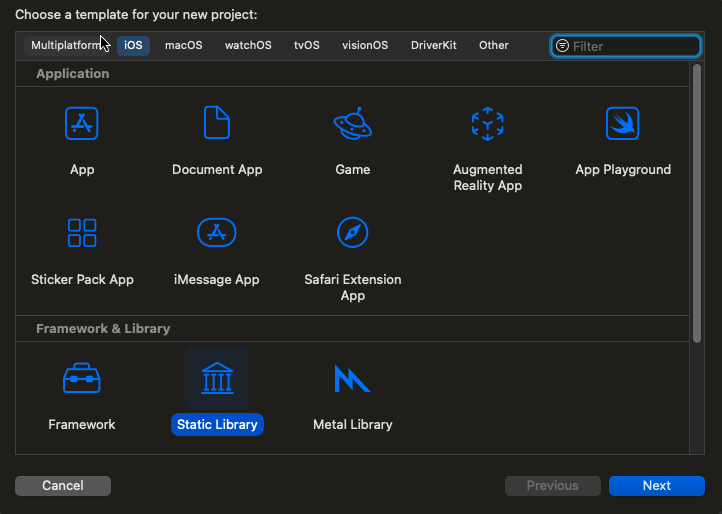This screenshot has width=722, height=514.
Task: Select the Sticker Pack App grid icon
Action: point(82,233)
